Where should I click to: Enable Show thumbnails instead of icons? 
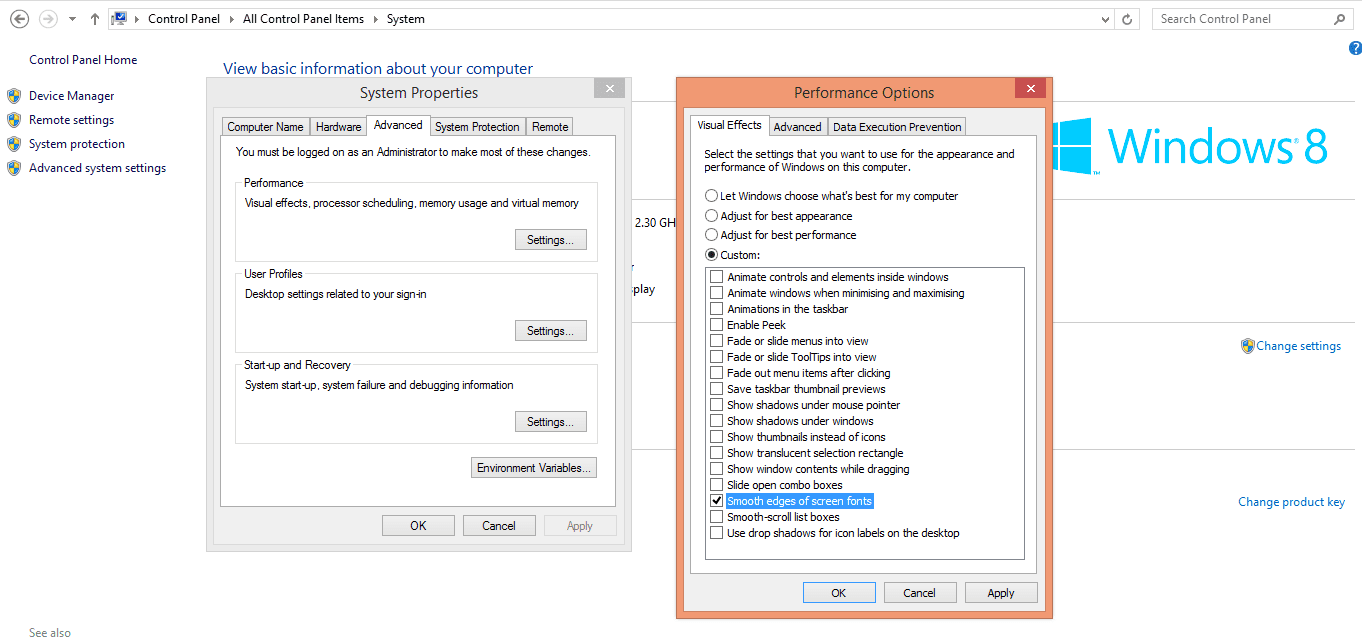(x=716, y=437)
